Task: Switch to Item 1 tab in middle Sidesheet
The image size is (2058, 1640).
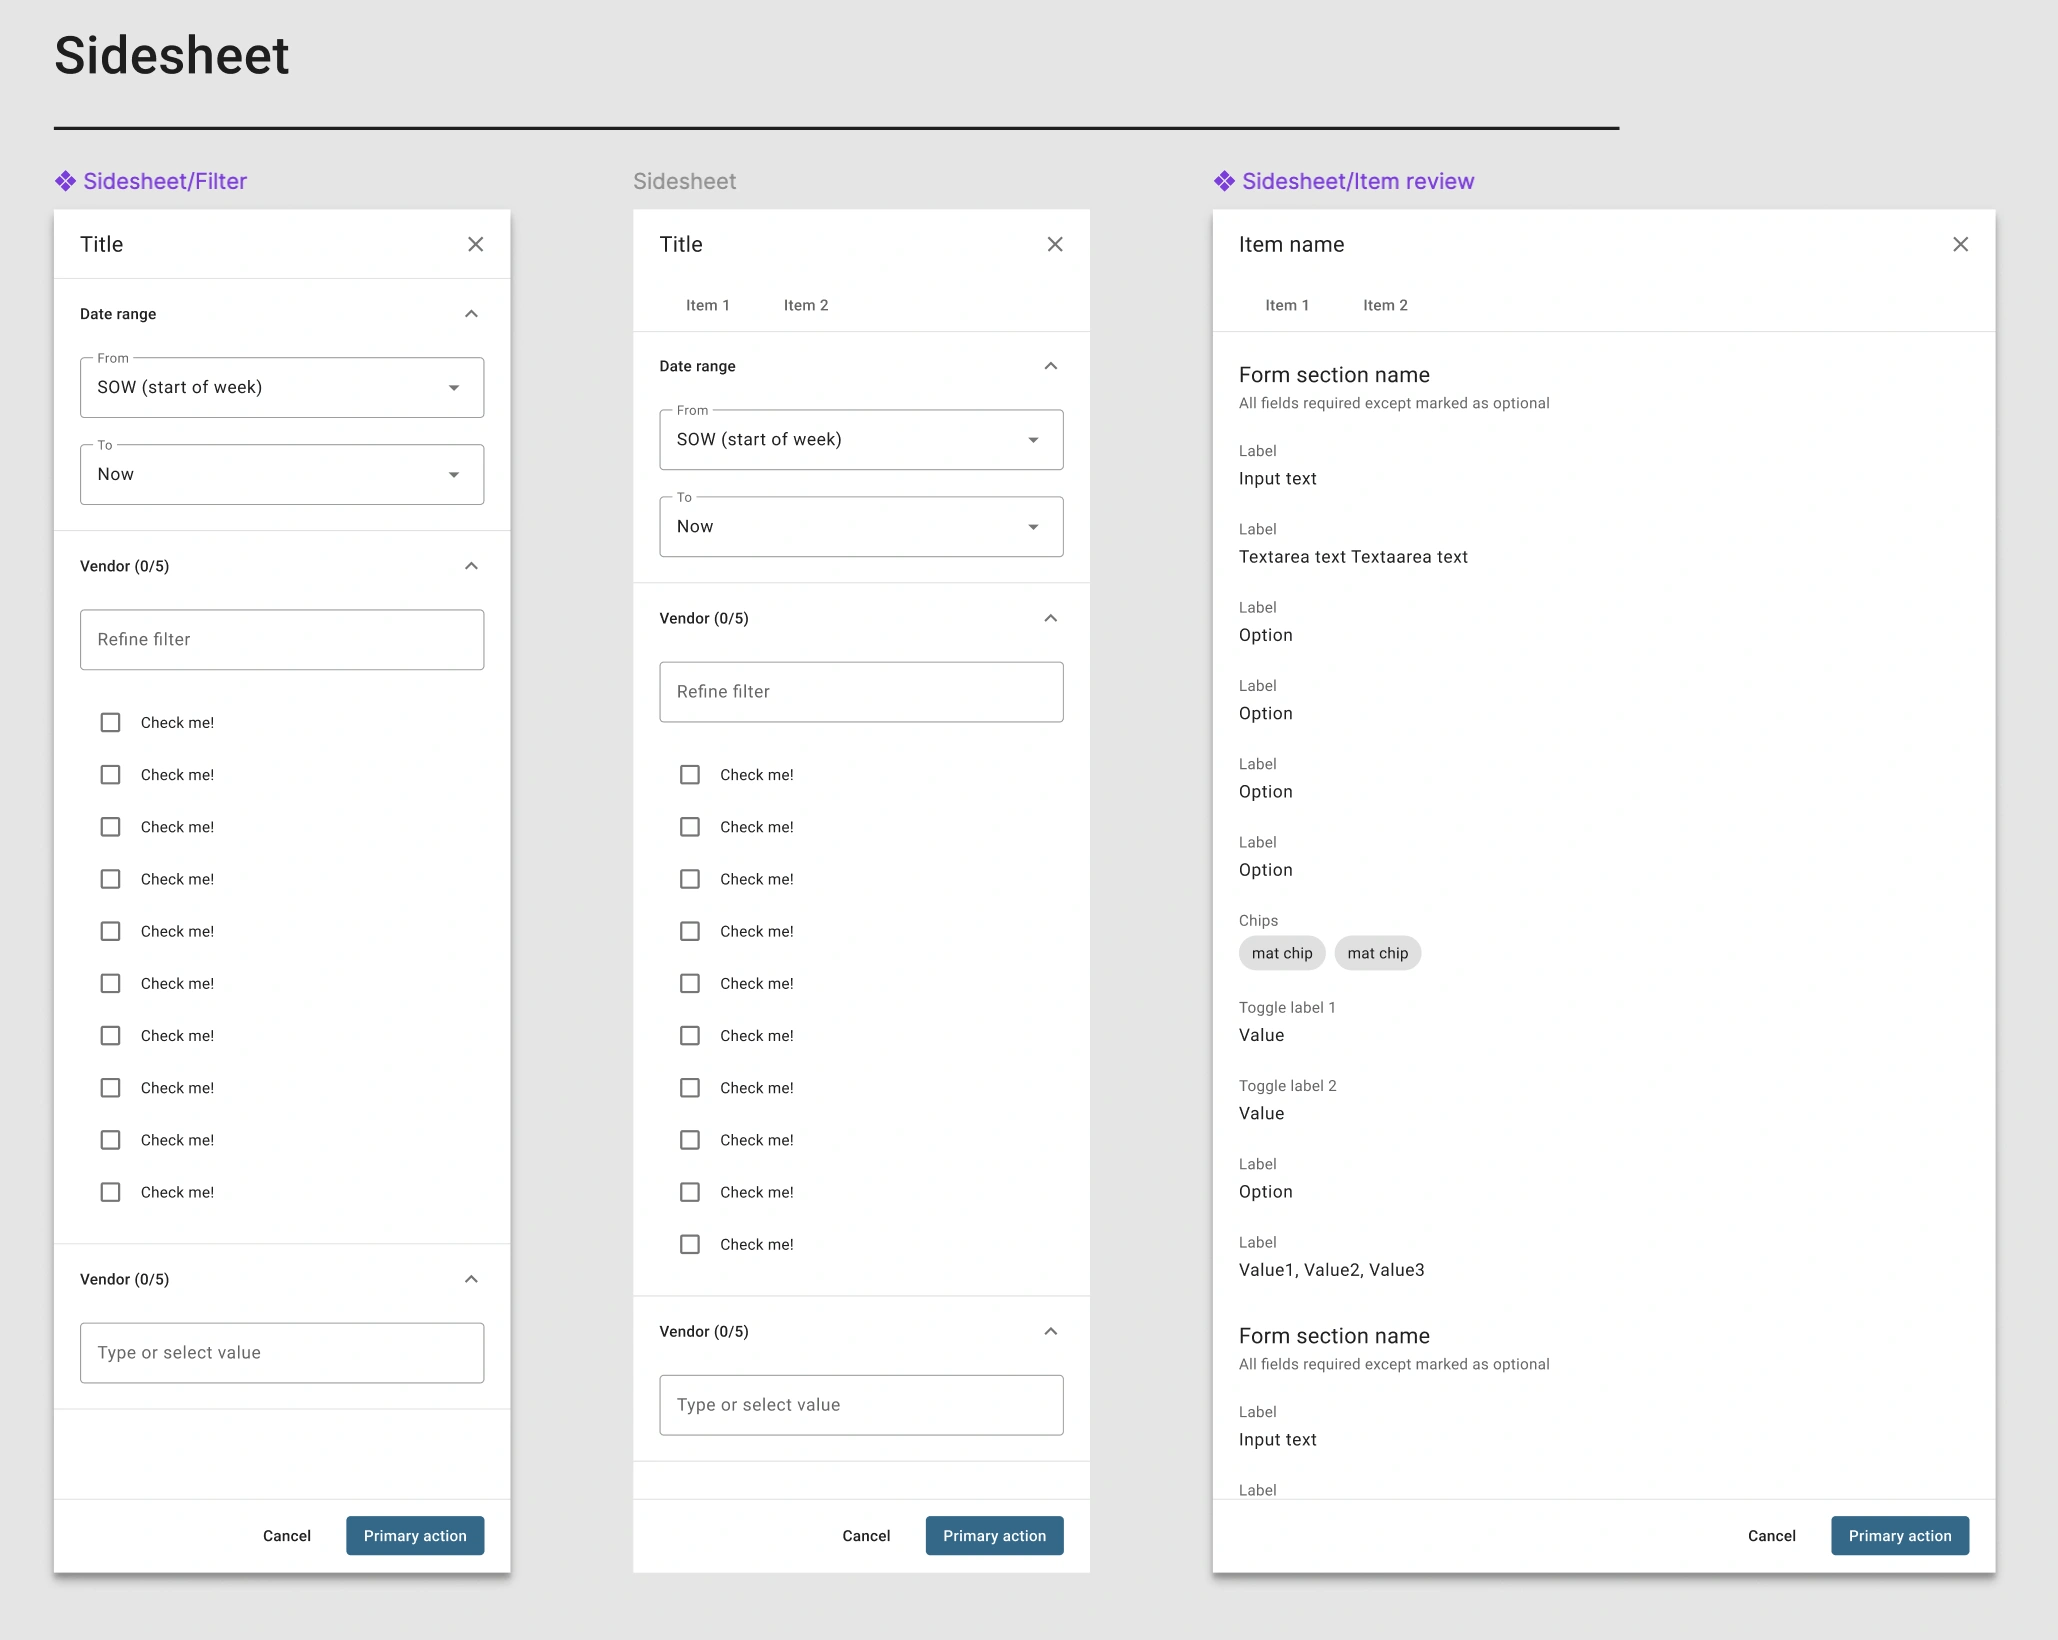Action: coord(708,305)
